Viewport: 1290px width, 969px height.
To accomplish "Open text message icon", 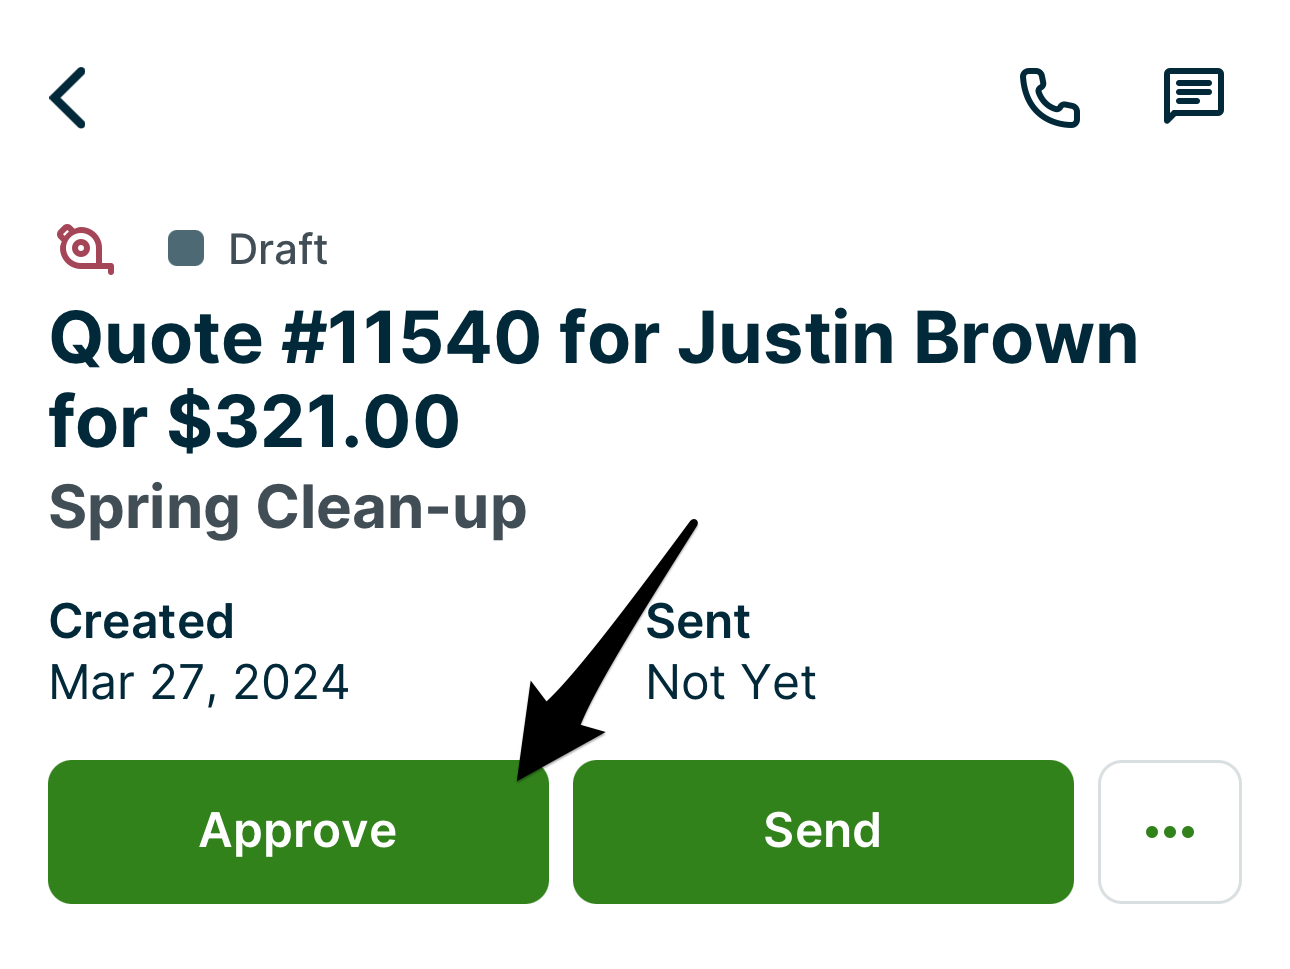I will [x=1193, y=96].
